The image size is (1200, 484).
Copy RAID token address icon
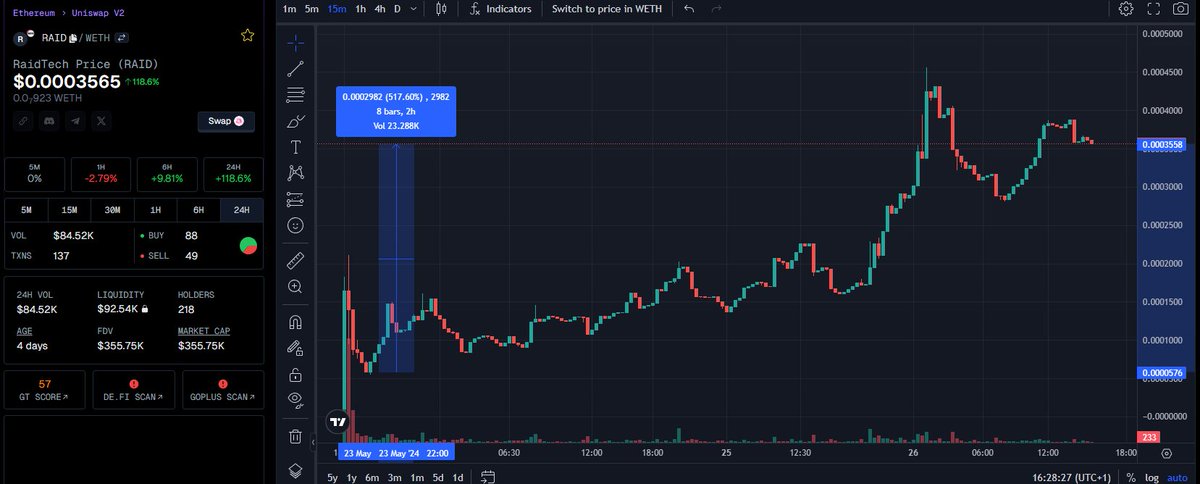click(x=72, y=37)
